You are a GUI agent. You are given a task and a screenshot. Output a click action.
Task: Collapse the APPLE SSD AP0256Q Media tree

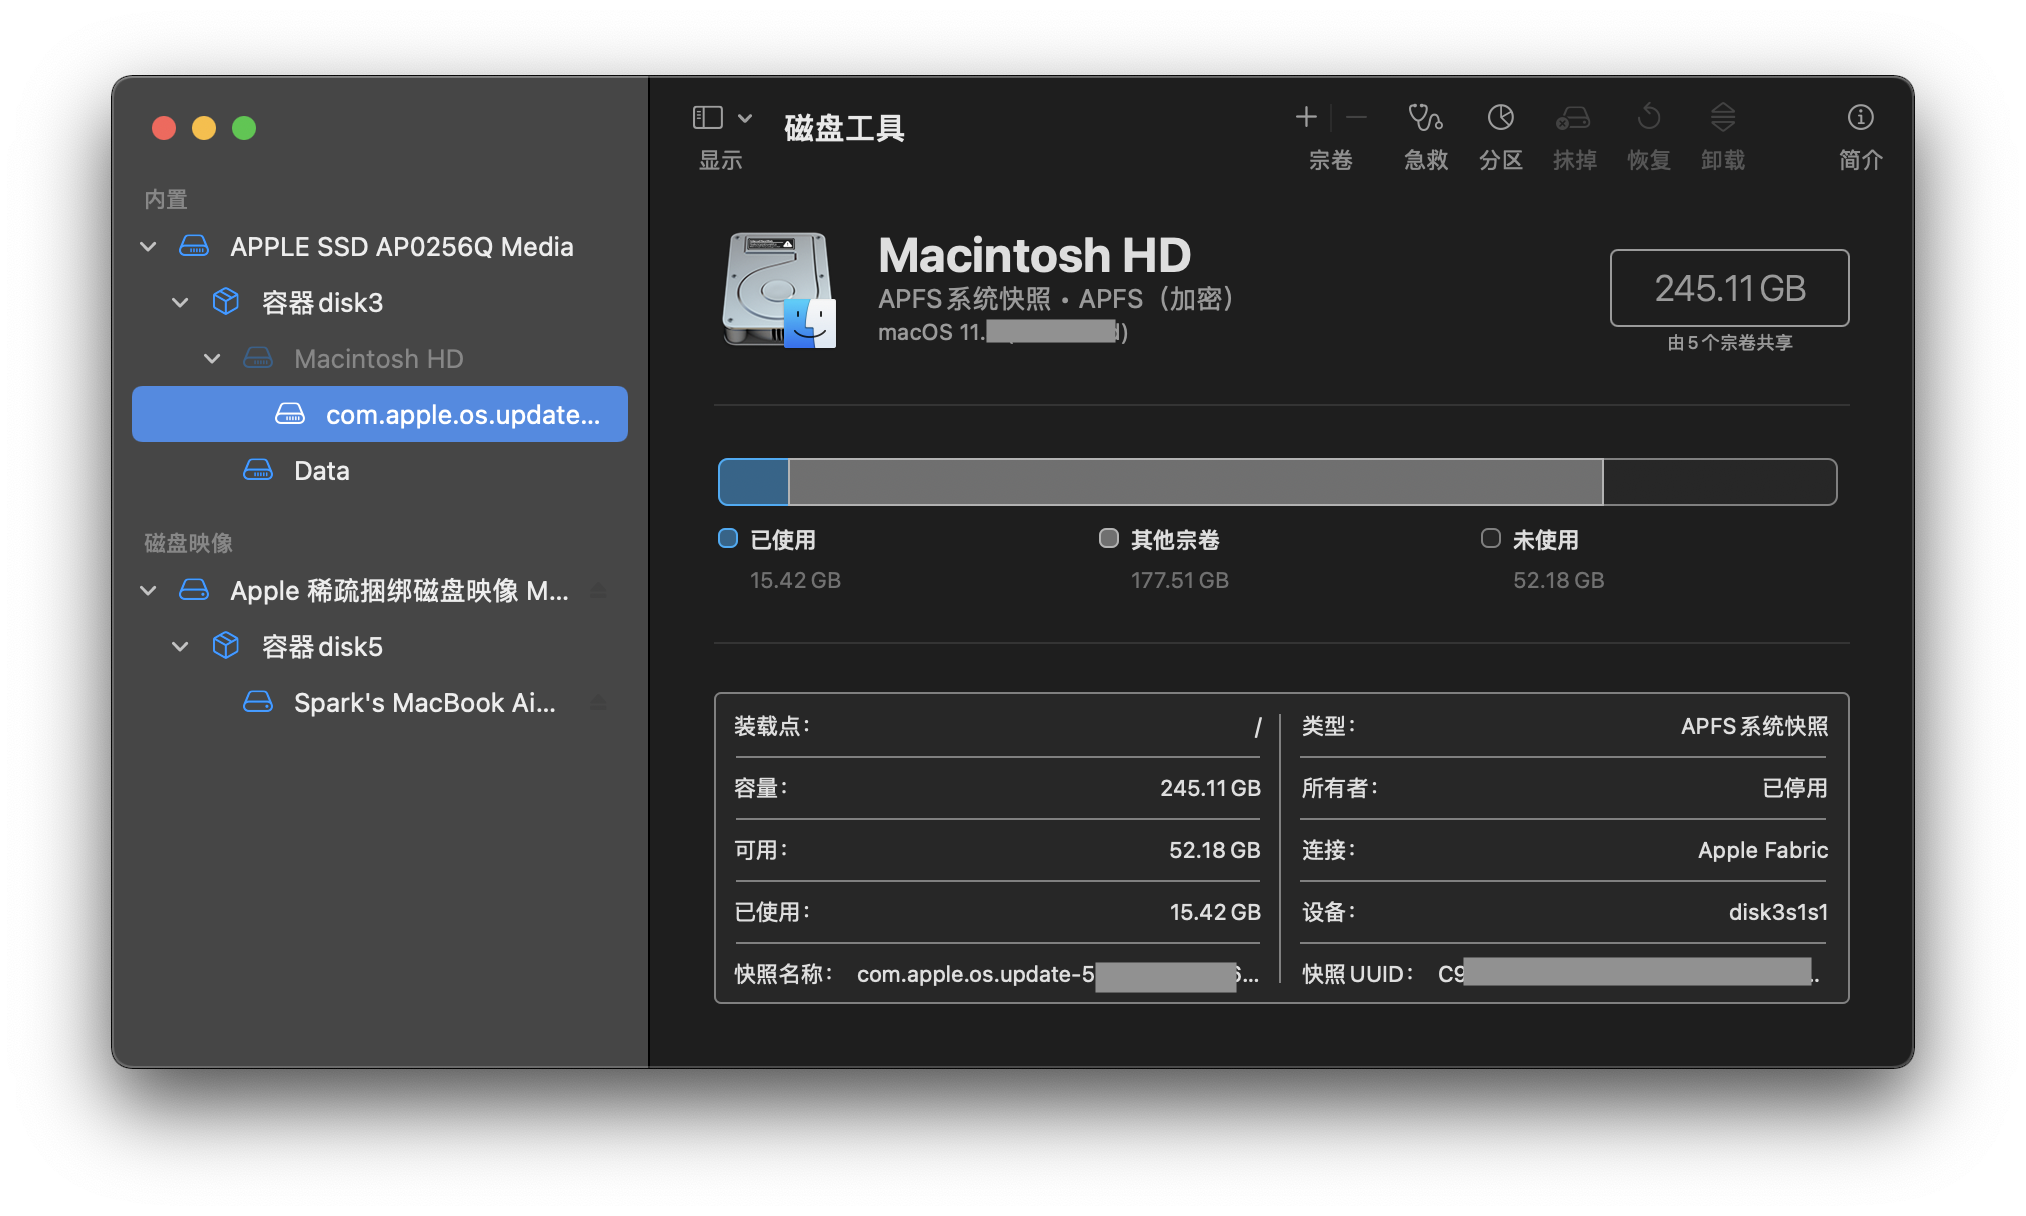pyautogui.click(x=149, y=247)
